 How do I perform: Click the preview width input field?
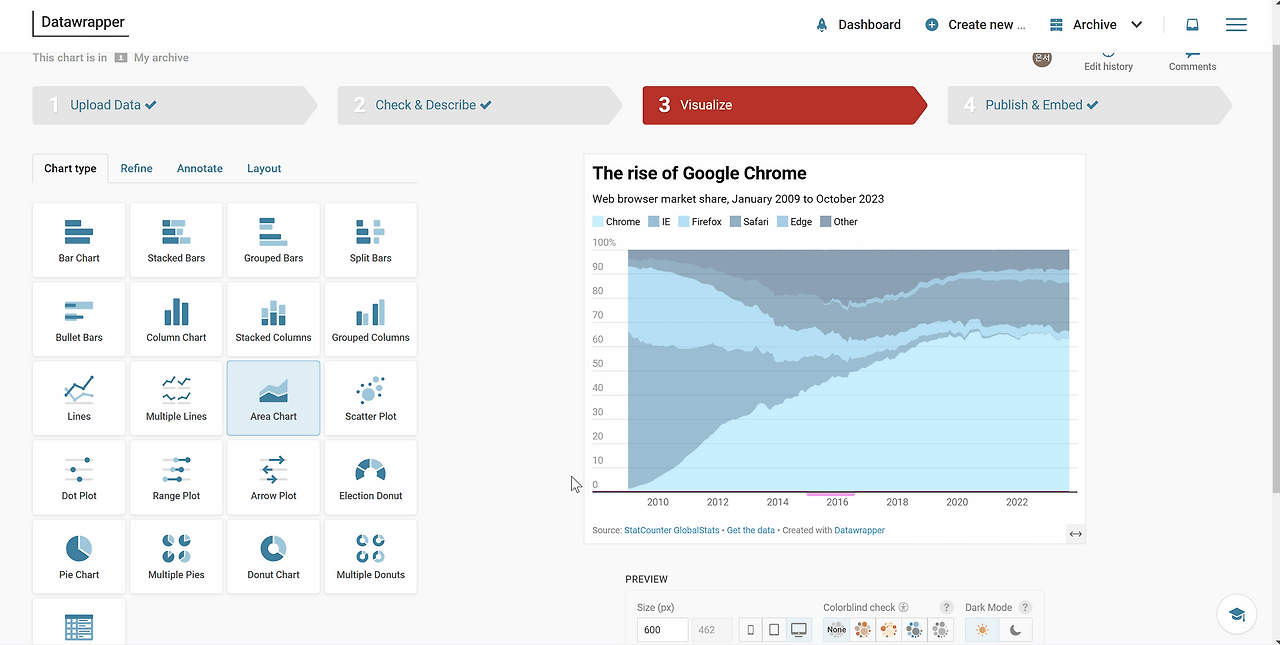tap(662, 630)
